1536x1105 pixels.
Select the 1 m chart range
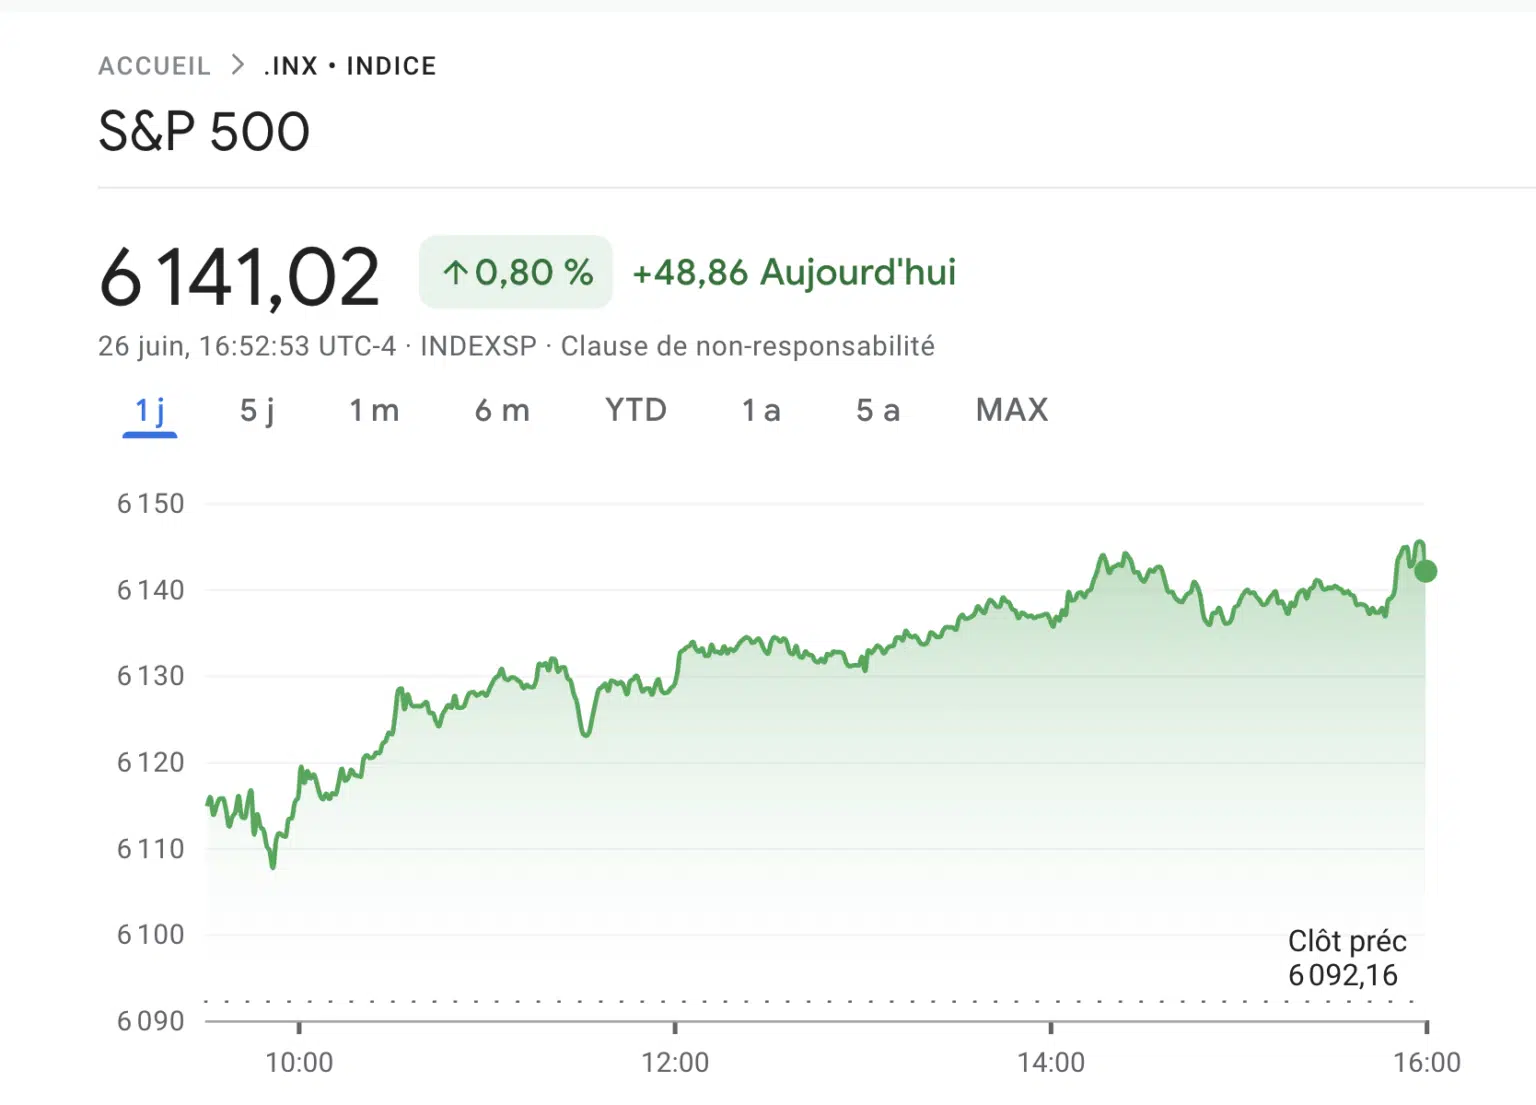click(x=374, y=411)
